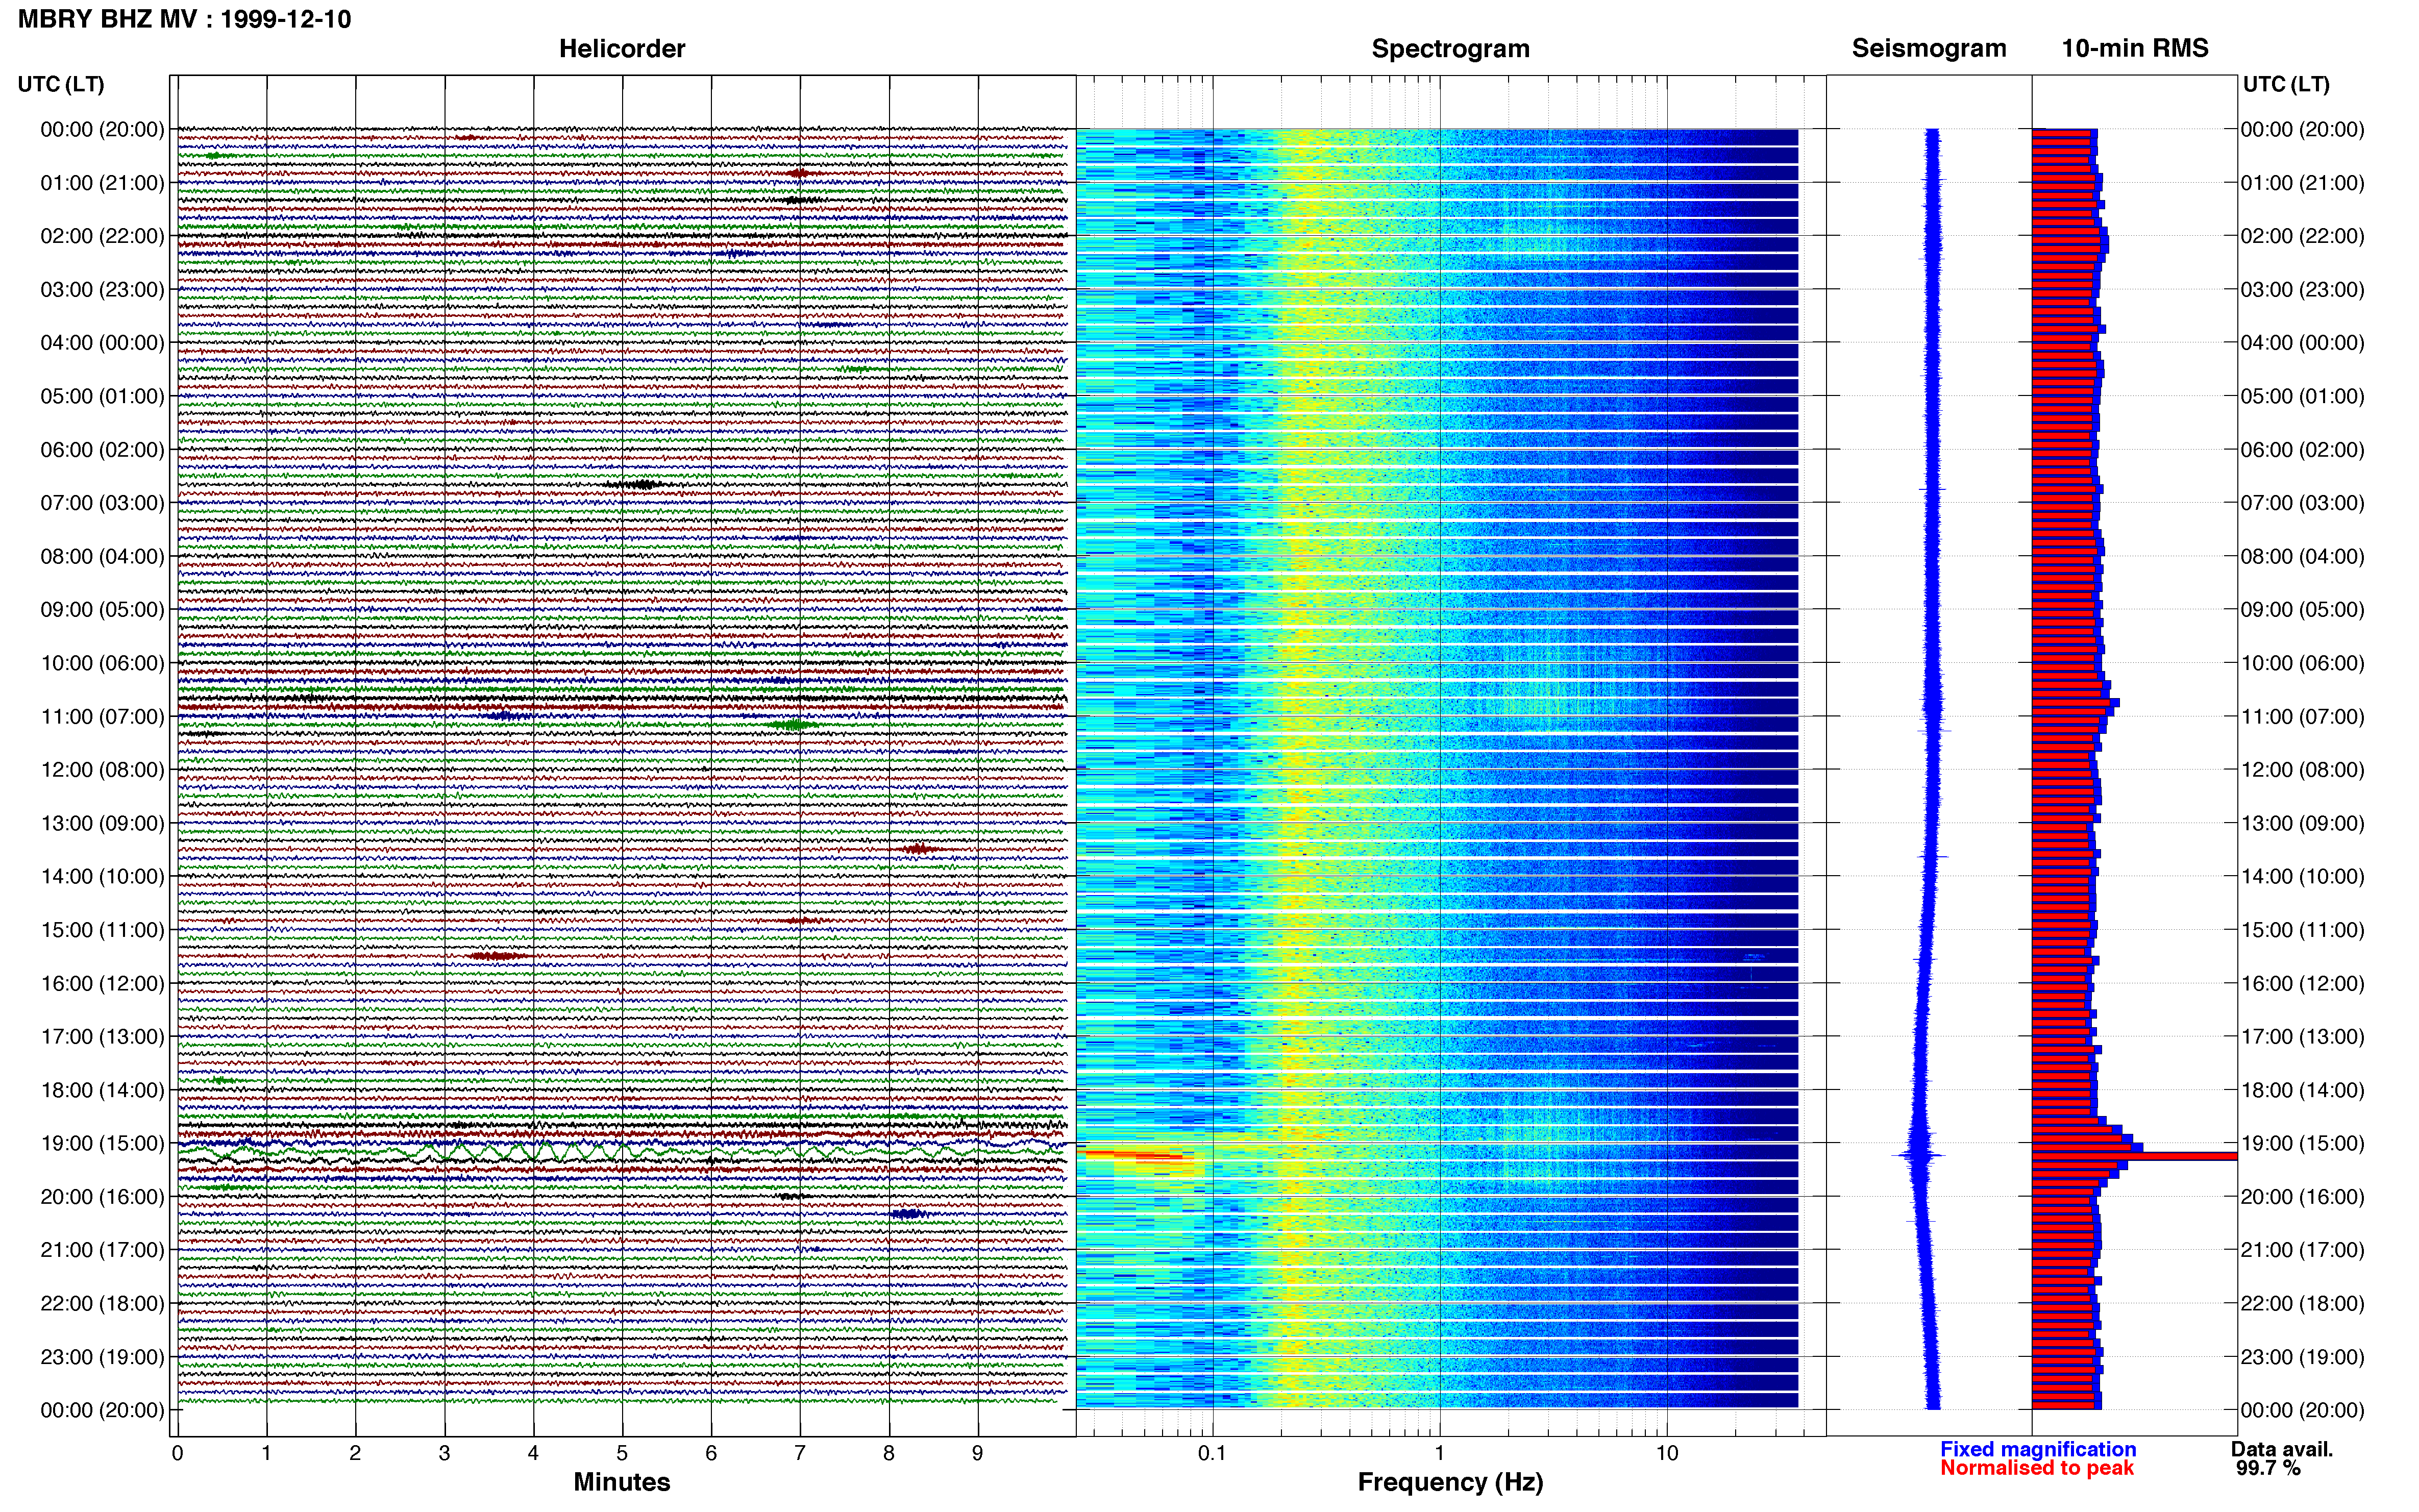Click right time label 02:00 (22:00)
This screenshot has width=2419, height=1512.
(x=2302, y=236)
